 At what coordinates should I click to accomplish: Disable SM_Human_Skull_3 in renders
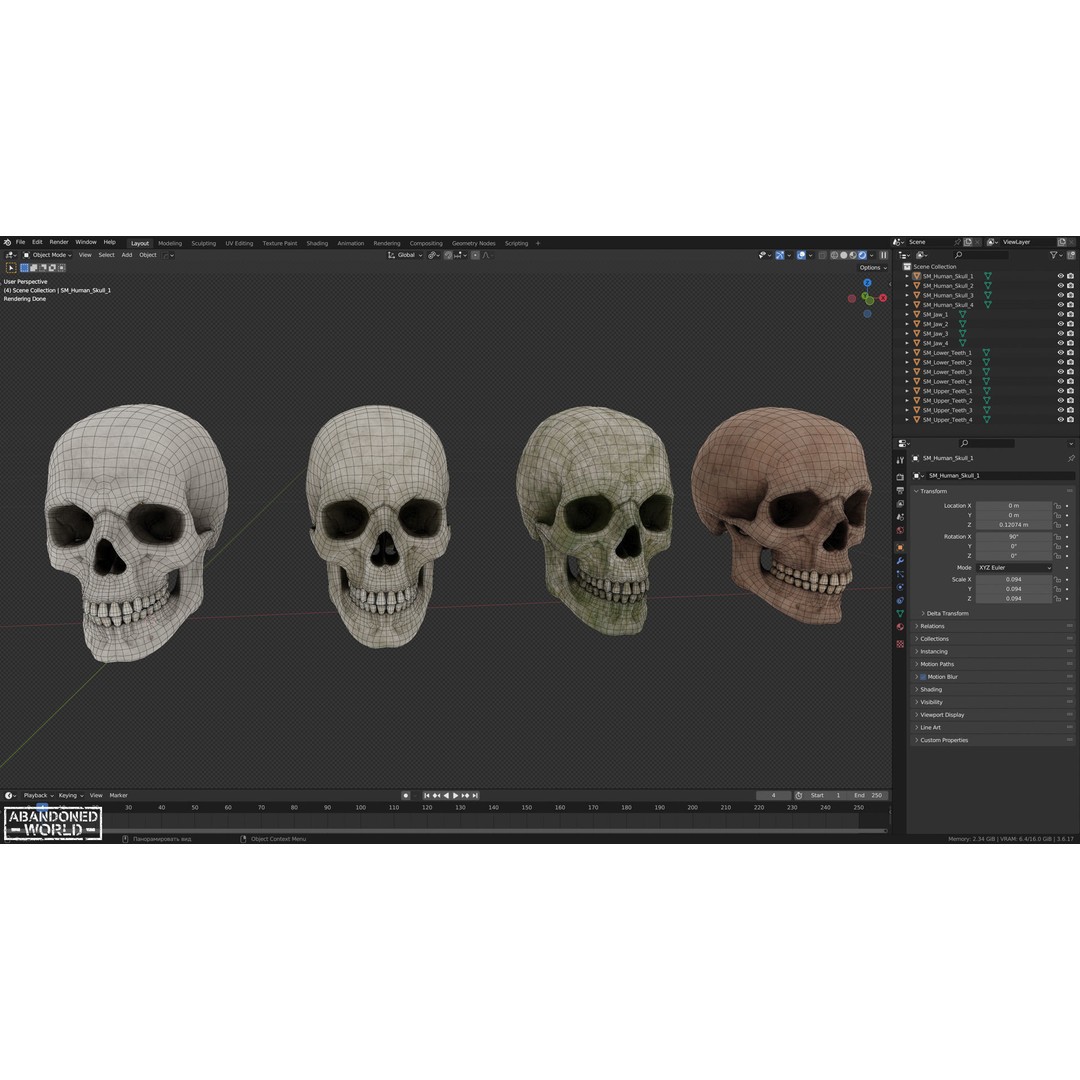1070,295
